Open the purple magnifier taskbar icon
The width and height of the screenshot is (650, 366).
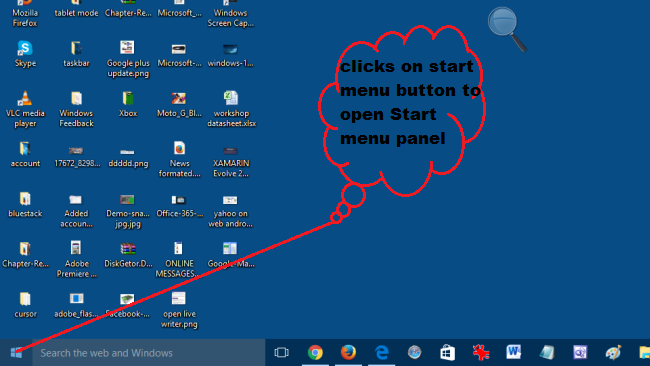click(580, 353)
